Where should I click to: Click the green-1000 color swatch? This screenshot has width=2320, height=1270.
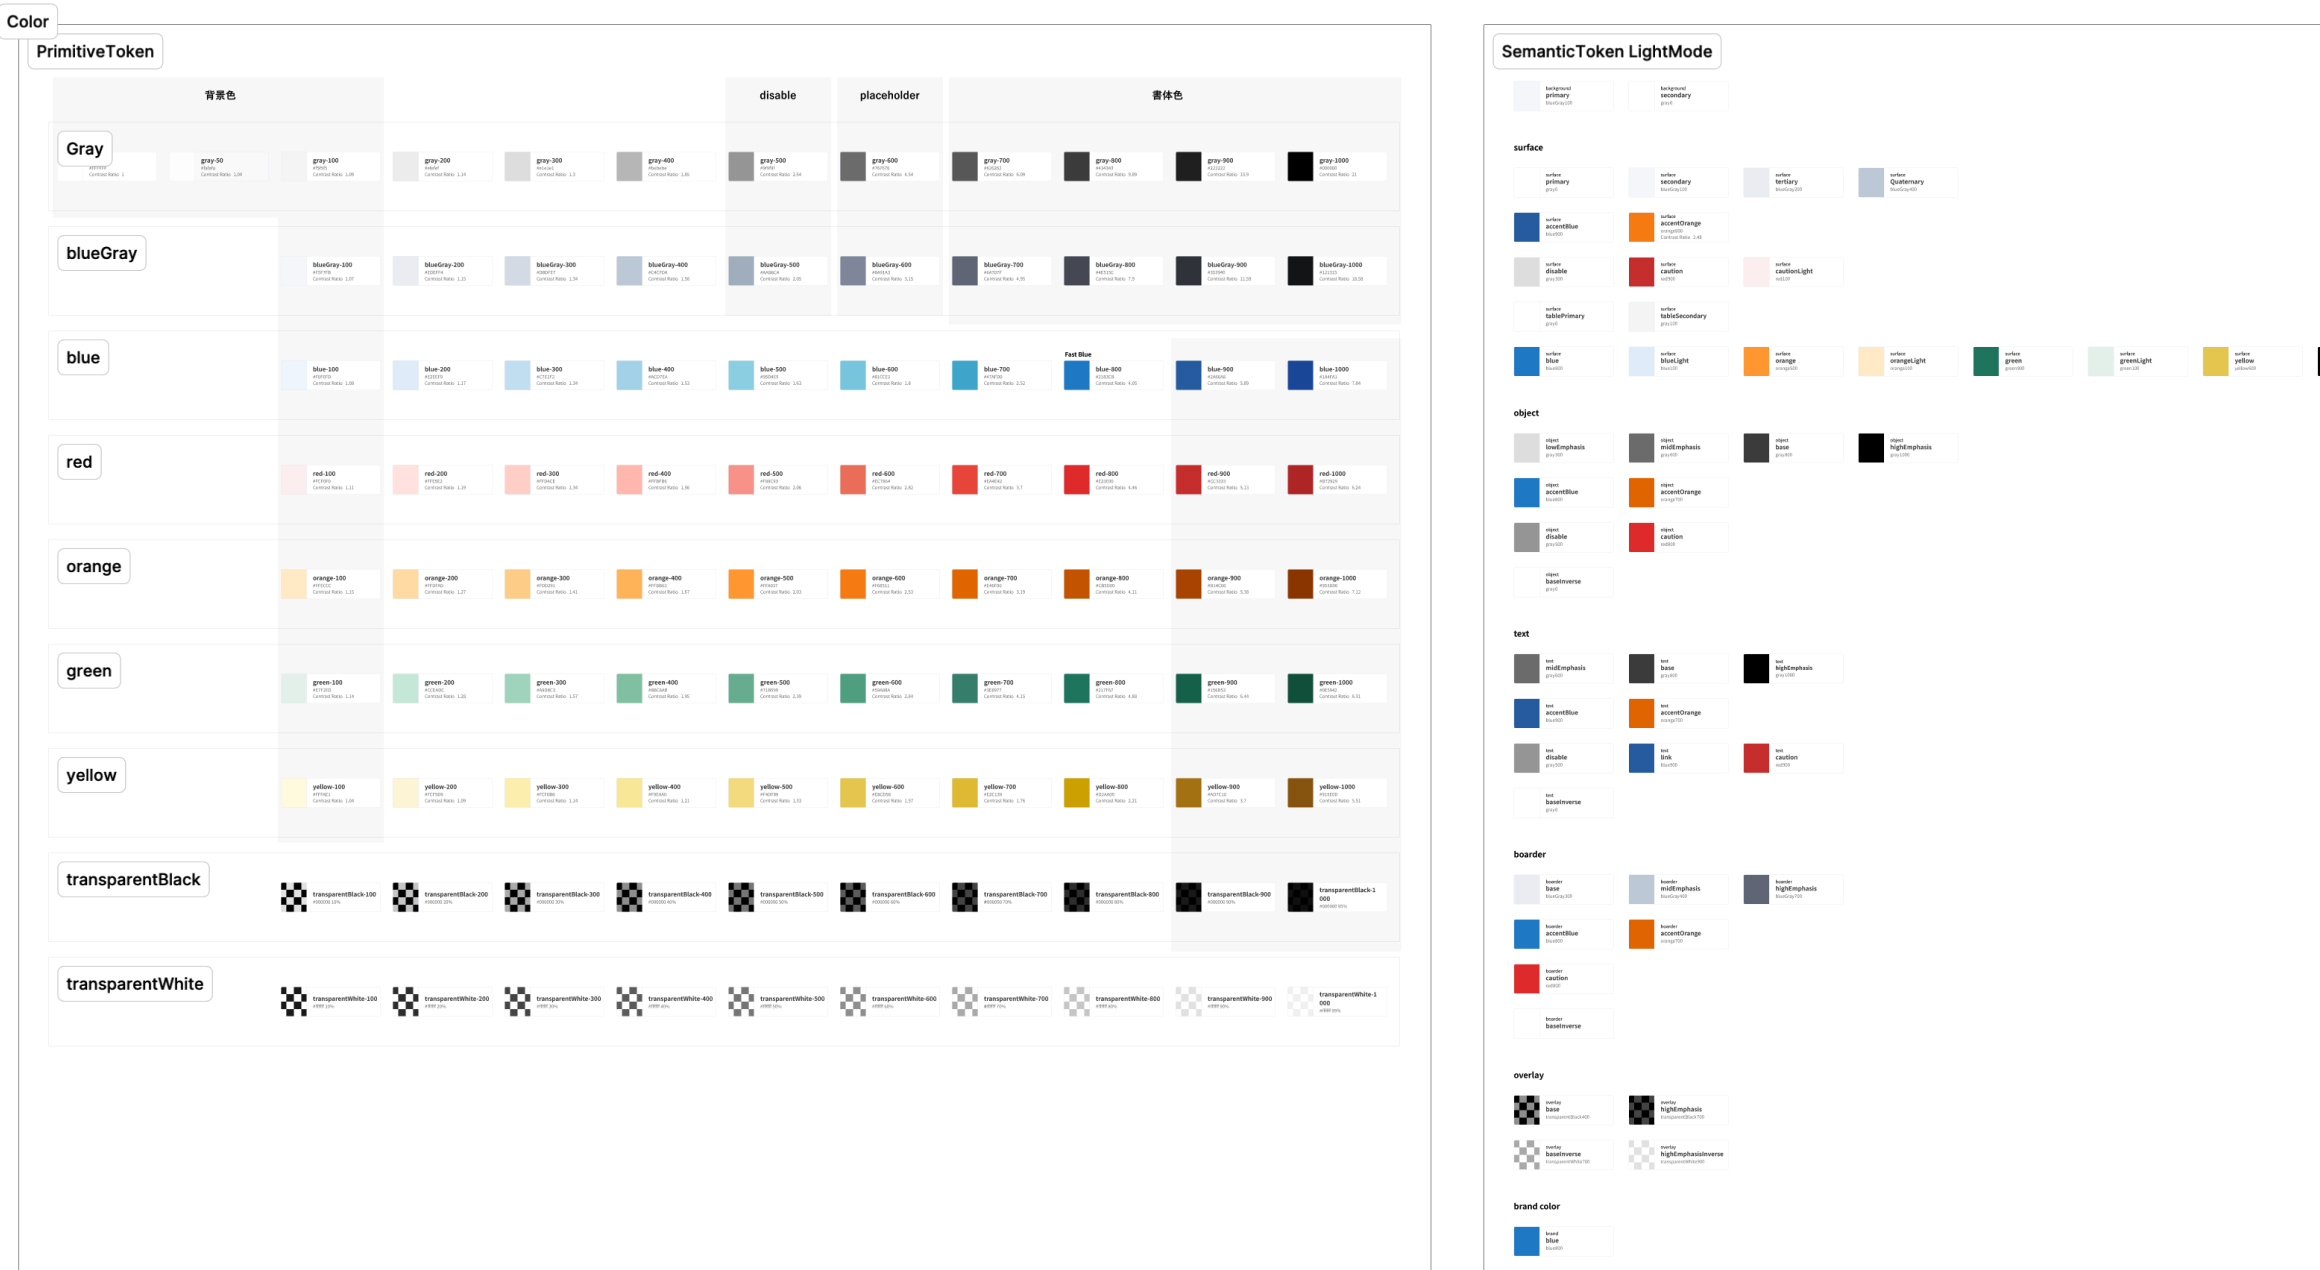tap(1299, 688)
